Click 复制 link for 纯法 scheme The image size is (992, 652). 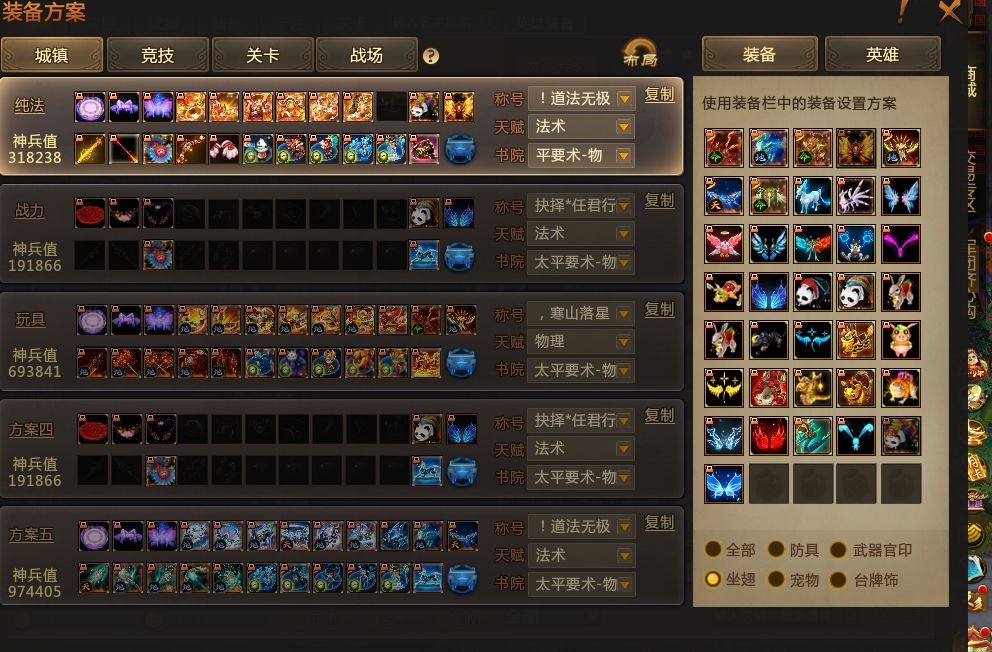click(x=659, y=95)
